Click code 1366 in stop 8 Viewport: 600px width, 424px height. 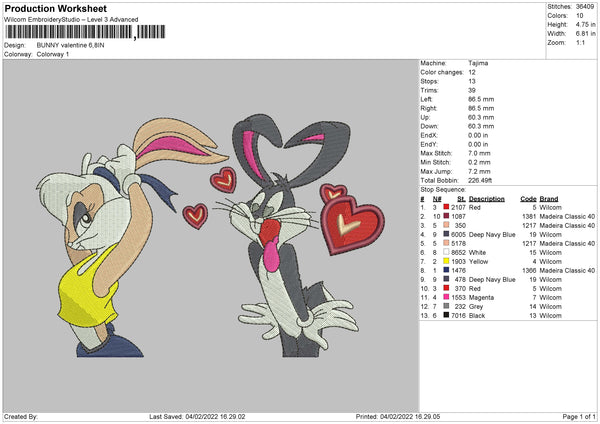[x=529, y=270]
